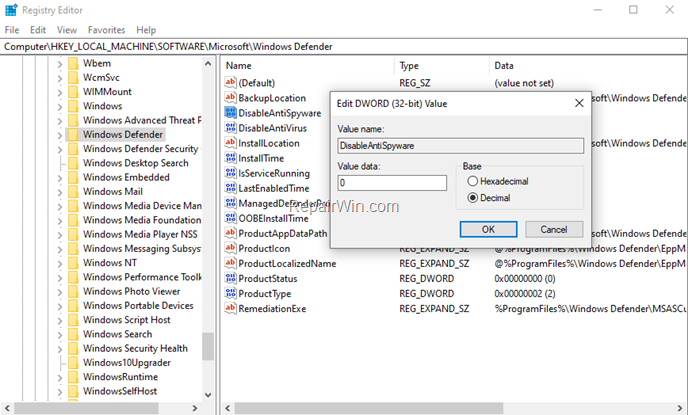This screenshot has width=688, height=415.
Task: Expand the Windows Security Health chevron
Action: (x=60, y=349)
